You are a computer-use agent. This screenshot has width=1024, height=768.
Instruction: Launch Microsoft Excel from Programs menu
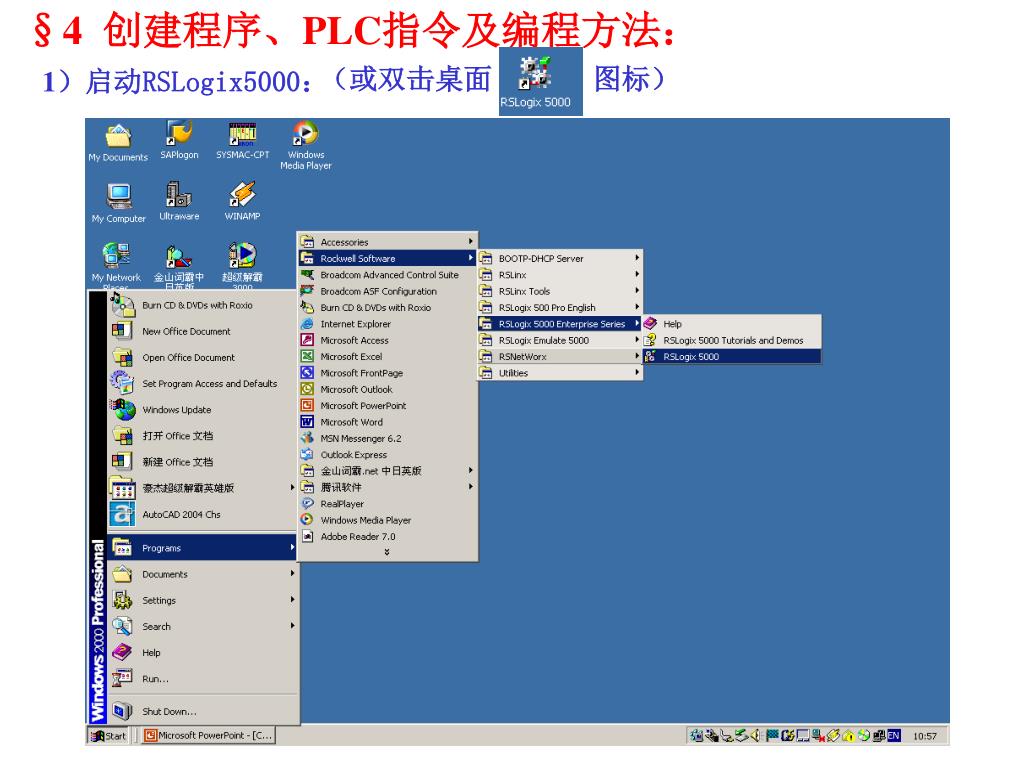point(387,356)
